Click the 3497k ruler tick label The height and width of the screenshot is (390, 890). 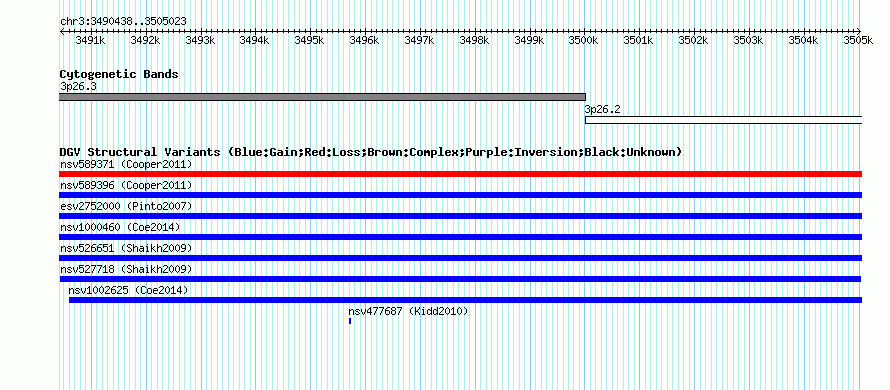420,40
